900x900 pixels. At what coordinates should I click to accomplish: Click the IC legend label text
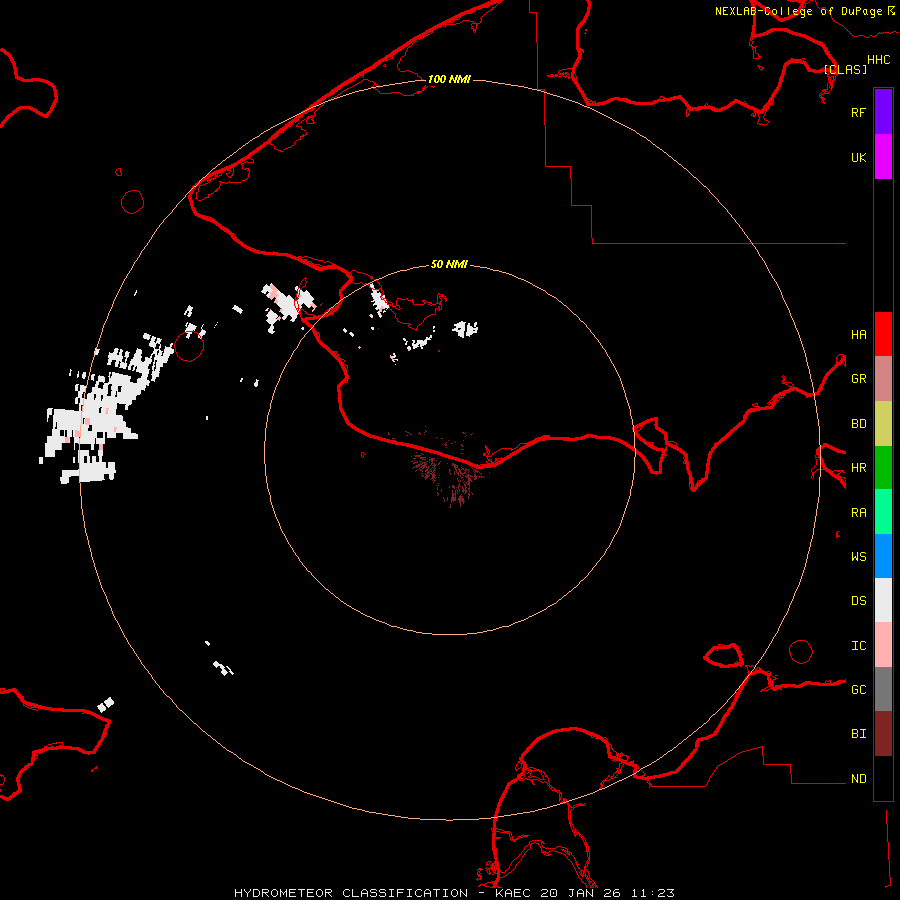(x=859, y=646)
